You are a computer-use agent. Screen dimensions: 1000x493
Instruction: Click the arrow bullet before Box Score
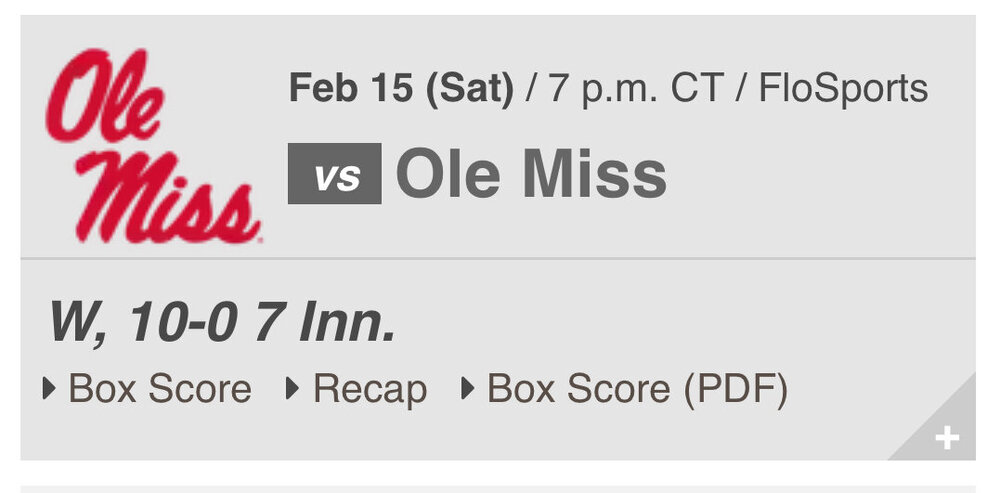click(x=49, y=388)
